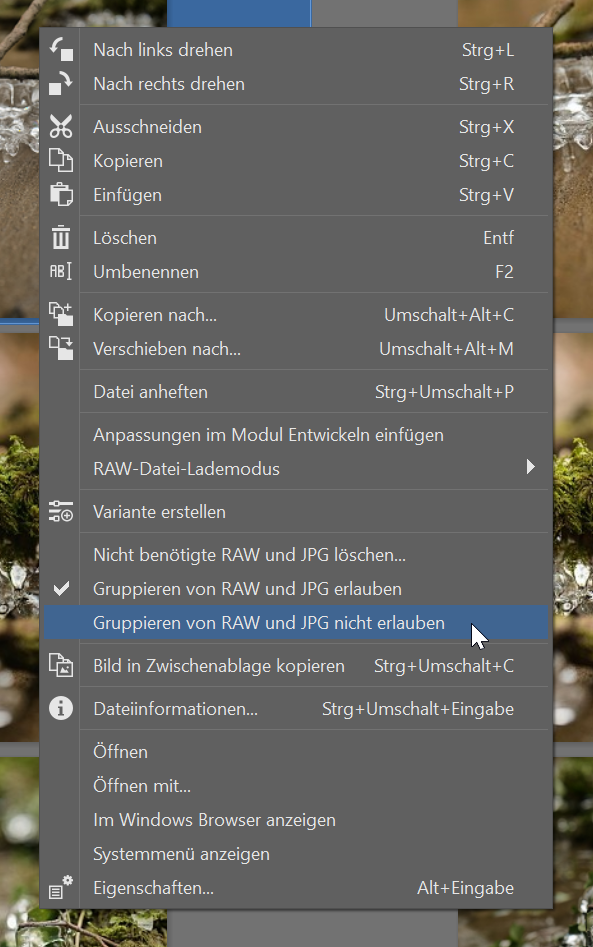Open the Öffnen mit dialog
Image resolution: width=593 pixels, height=947 pixels.
pos(139,785)
